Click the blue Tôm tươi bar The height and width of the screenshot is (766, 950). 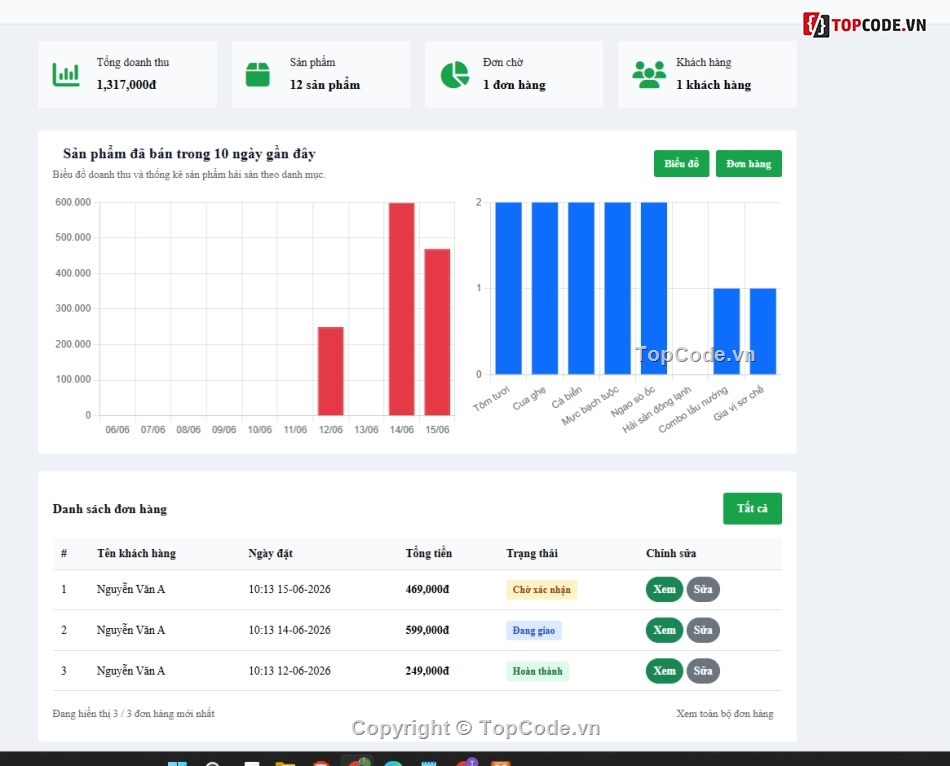pyautogui.click(x=508, y=288)
